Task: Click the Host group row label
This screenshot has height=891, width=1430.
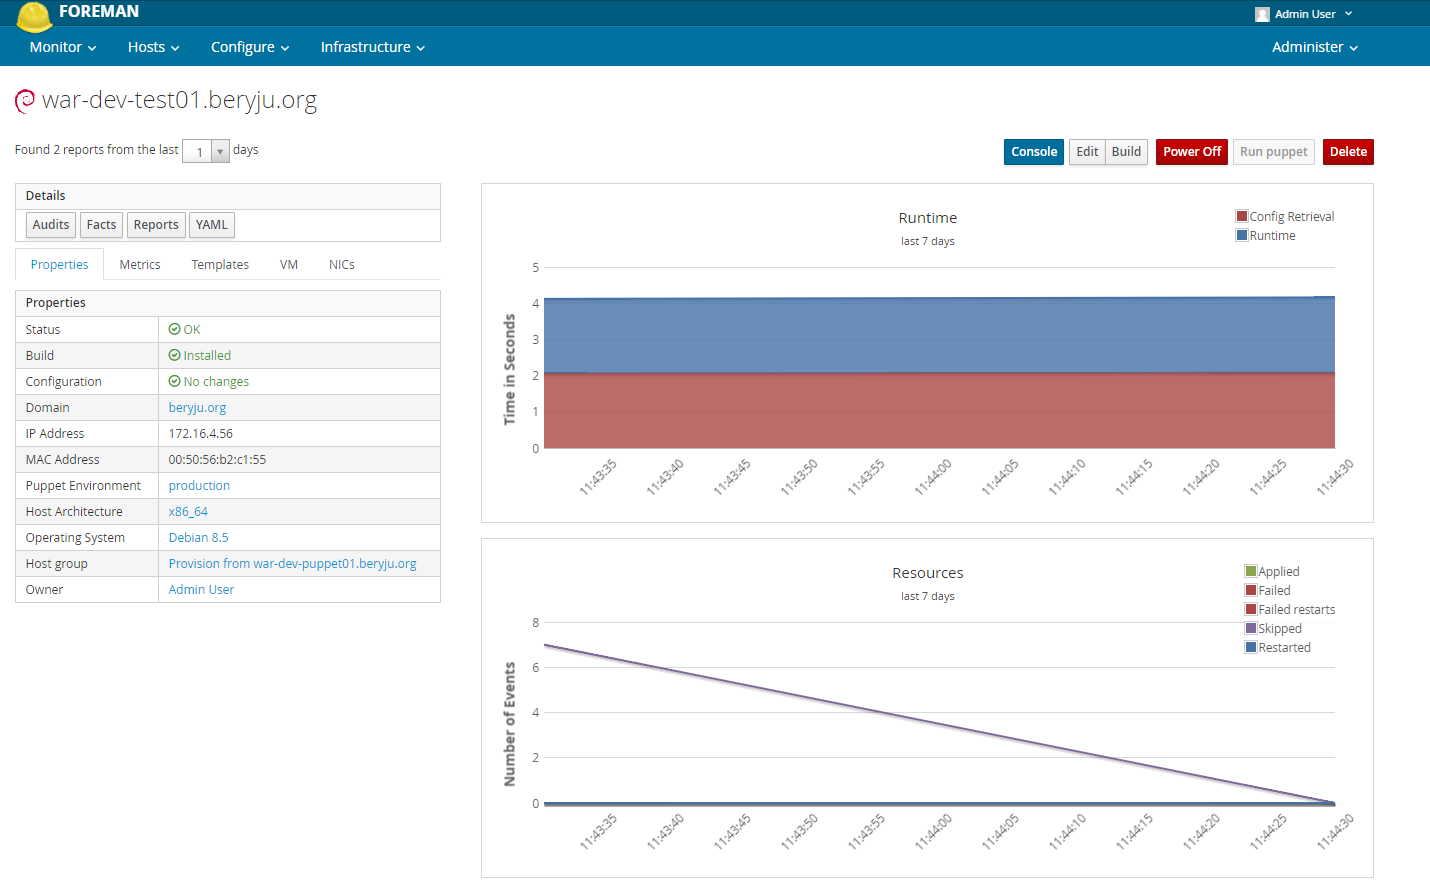Action: click(x=56, y=563)
